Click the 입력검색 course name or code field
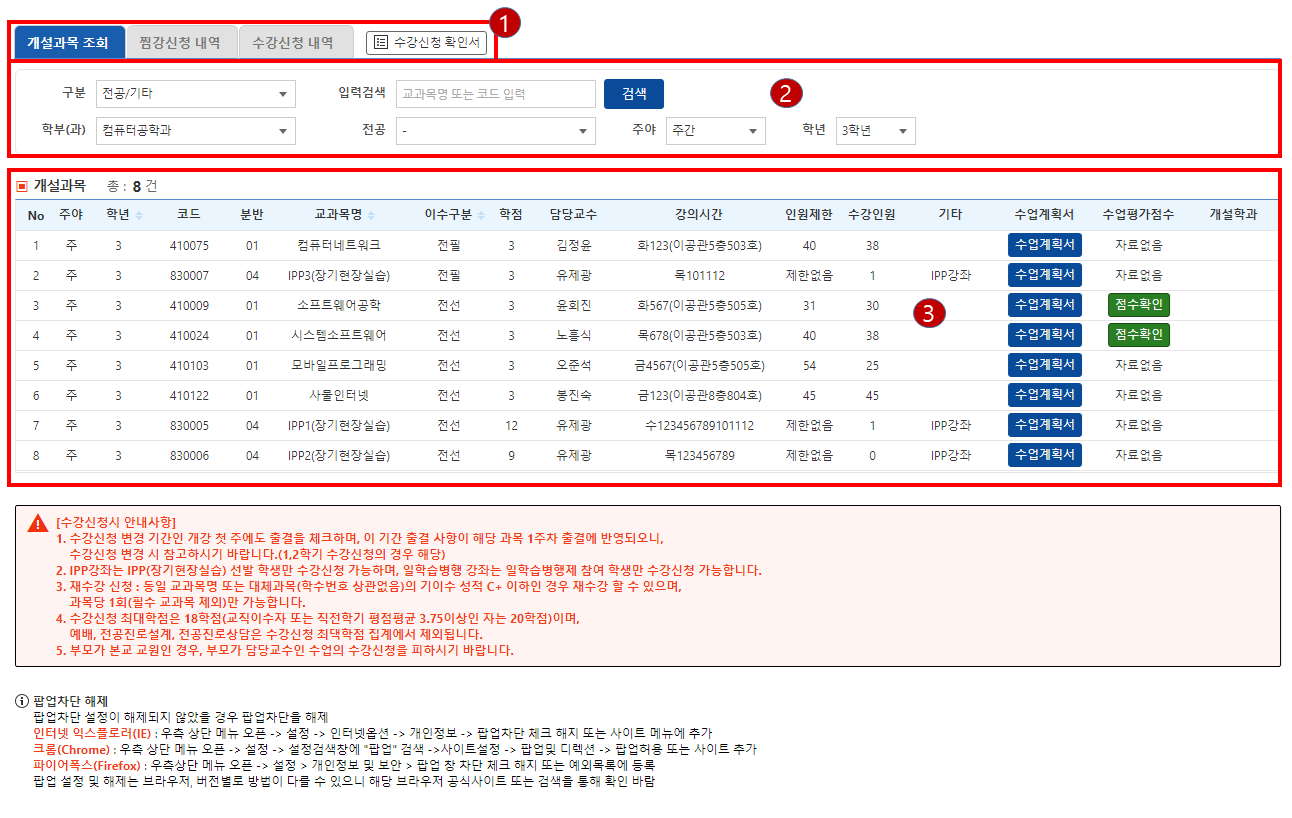The height and width of the screenshot is (818, 1292). (x=495, y=94)
